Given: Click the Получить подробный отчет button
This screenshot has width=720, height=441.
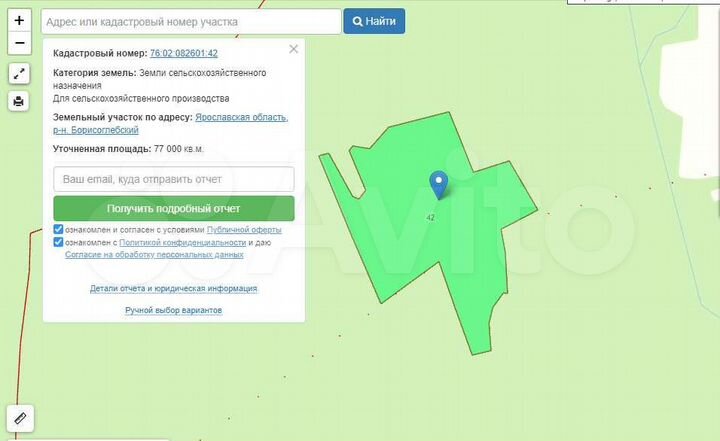Looking at the screenshot, I should 173,209.
